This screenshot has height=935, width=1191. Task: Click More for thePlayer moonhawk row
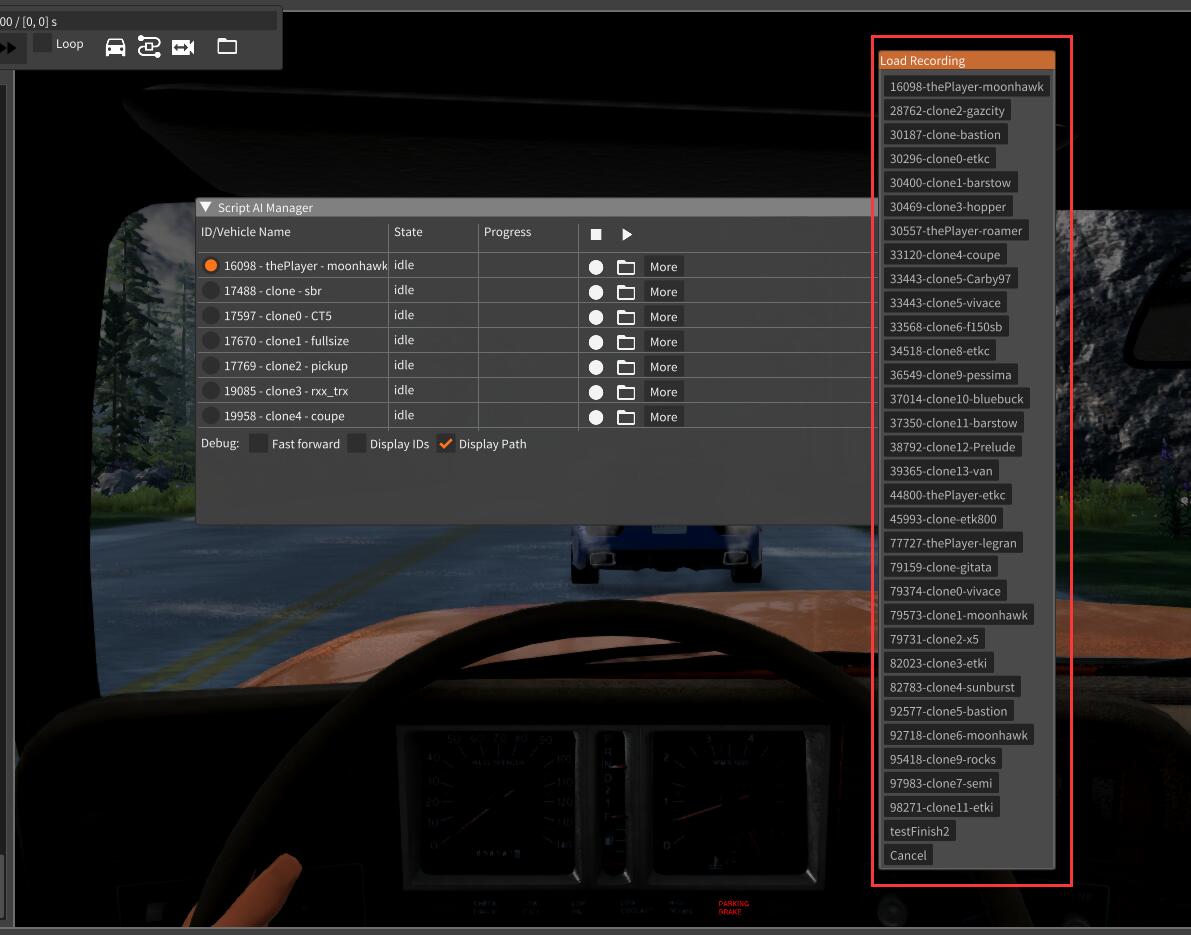(x=663, y=267)
